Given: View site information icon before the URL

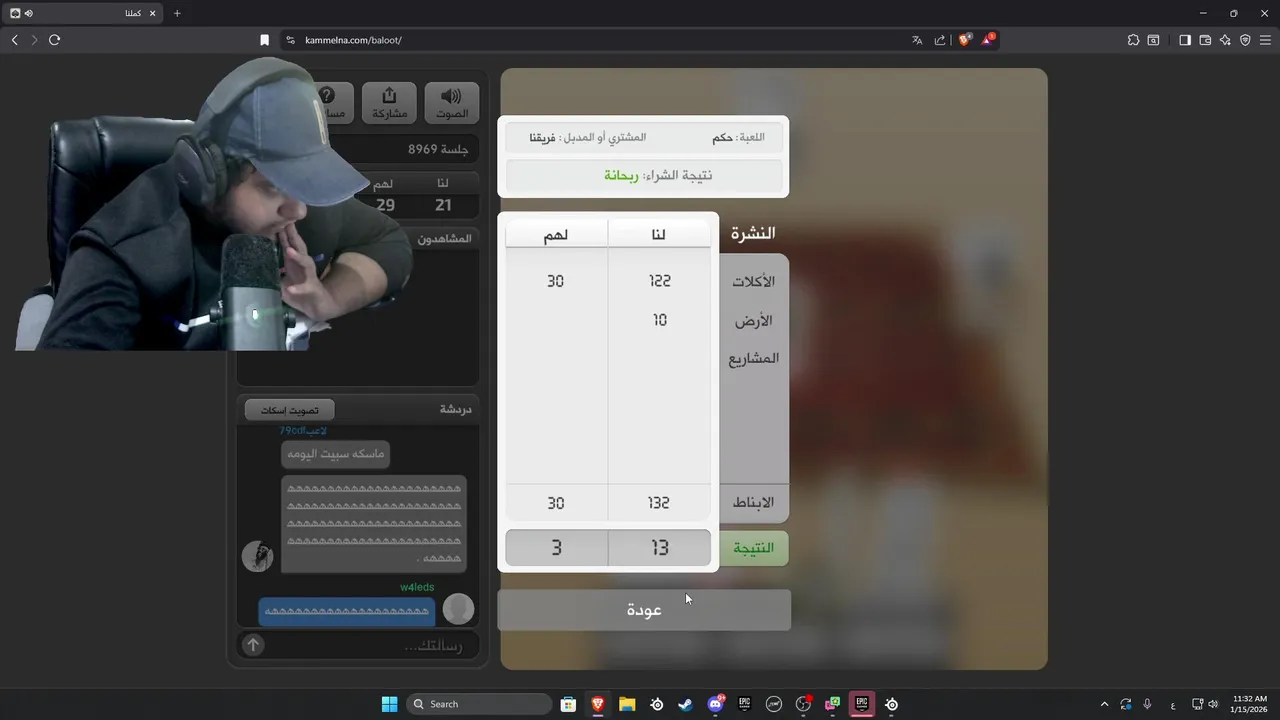Looking at the screenshot, I should coord(290,40).
